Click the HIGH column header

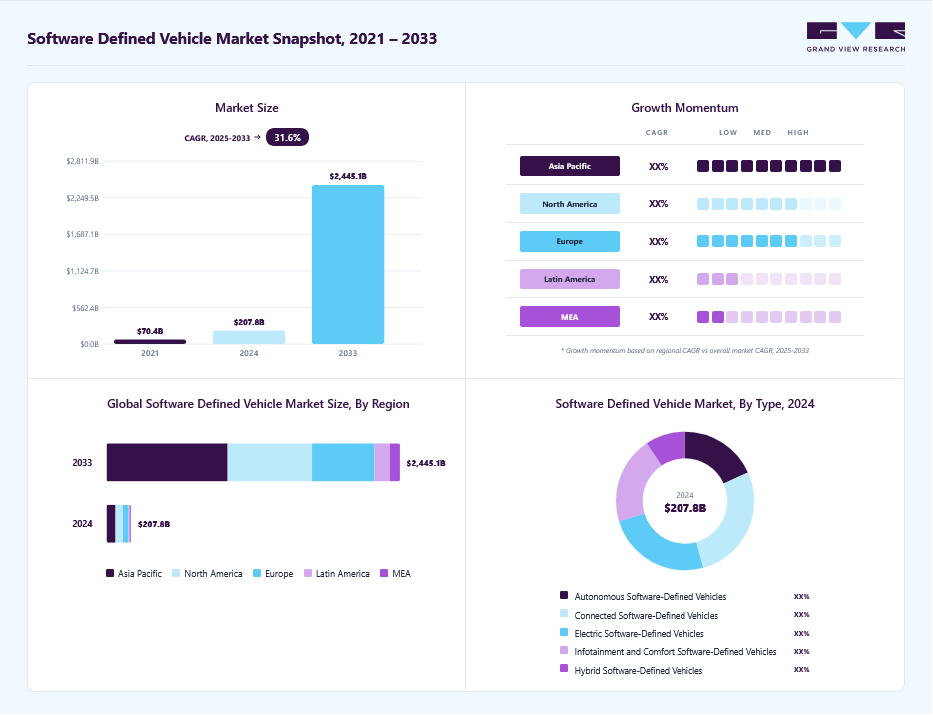tap(798, 133)
